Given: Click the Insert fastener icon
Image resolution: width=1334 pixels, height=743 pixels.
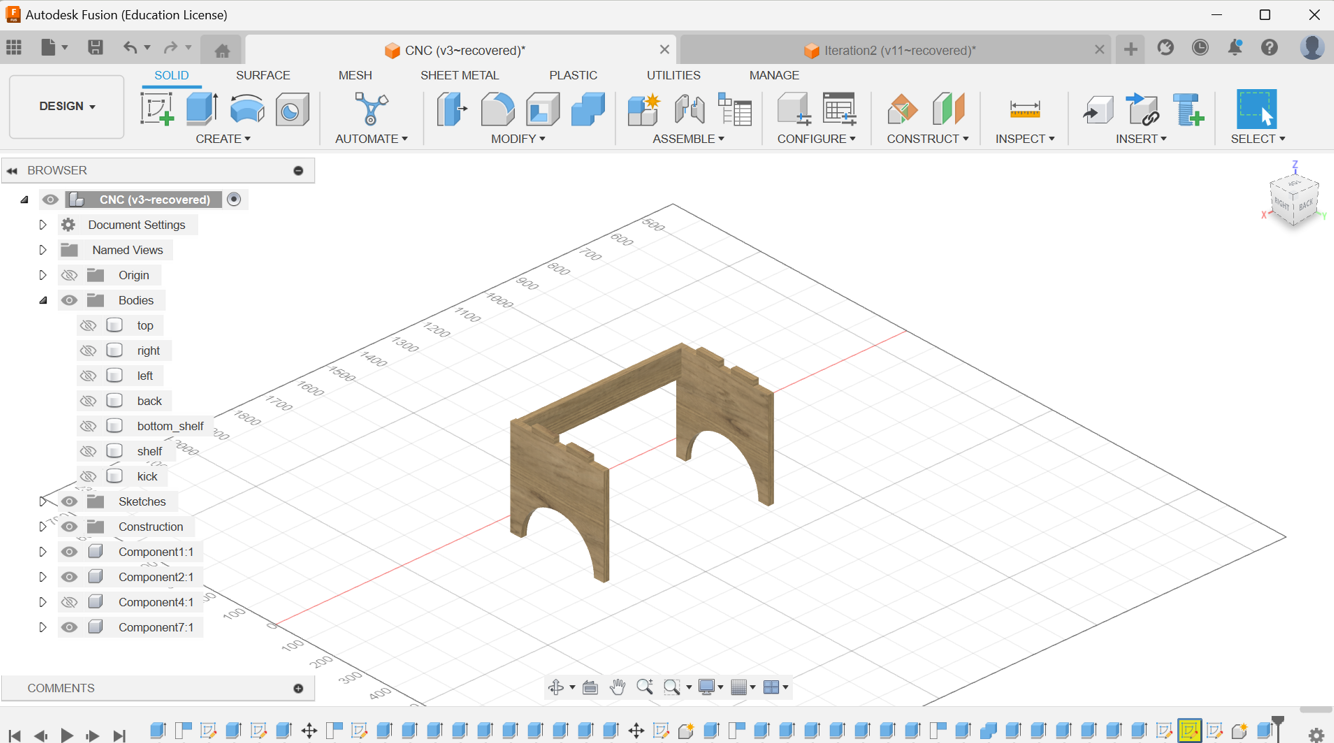Looking at the screenshot, I should pyautogui.click(x=1189, y=109).
